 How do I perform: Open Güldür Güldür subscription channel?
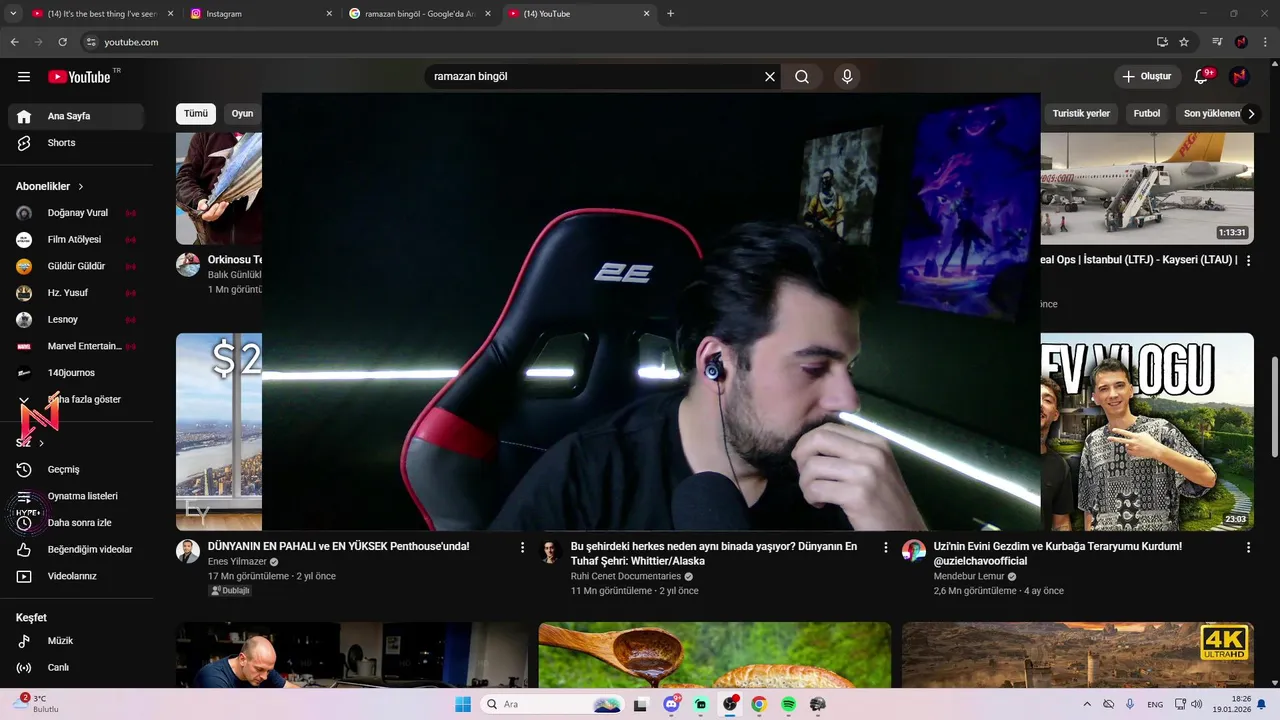pyautogui.click(x=76, y=266)
